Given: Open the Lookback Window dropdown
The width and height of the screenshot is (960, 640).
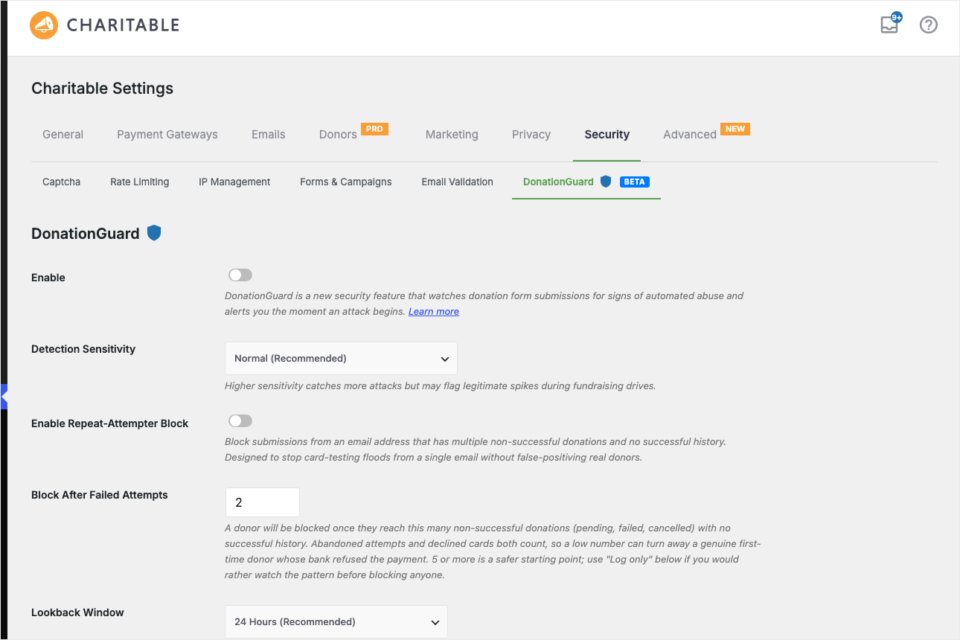Looking at the screenshot, I should tap(336, 622).
